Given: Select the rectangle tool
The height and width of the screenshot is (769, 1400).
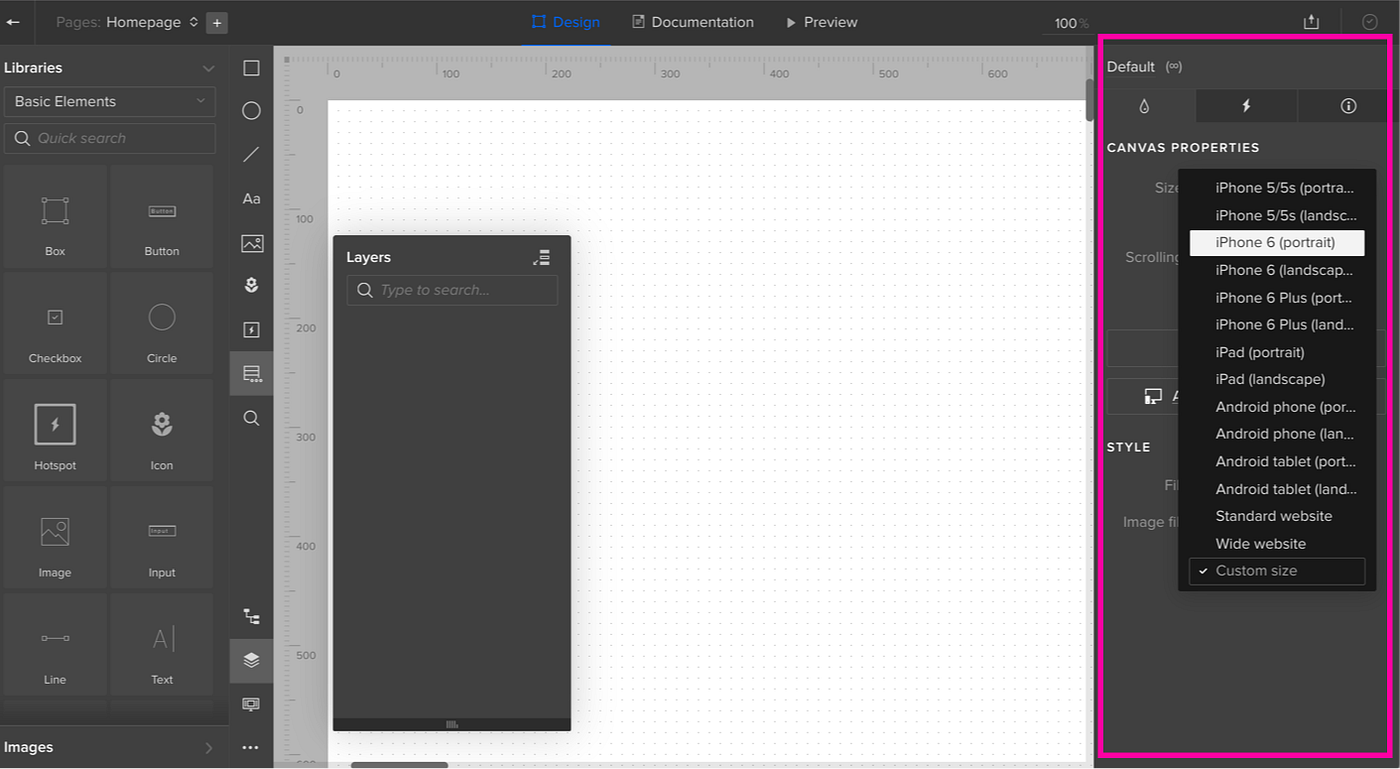Looking at the screenshot, I should coord(251,68).
